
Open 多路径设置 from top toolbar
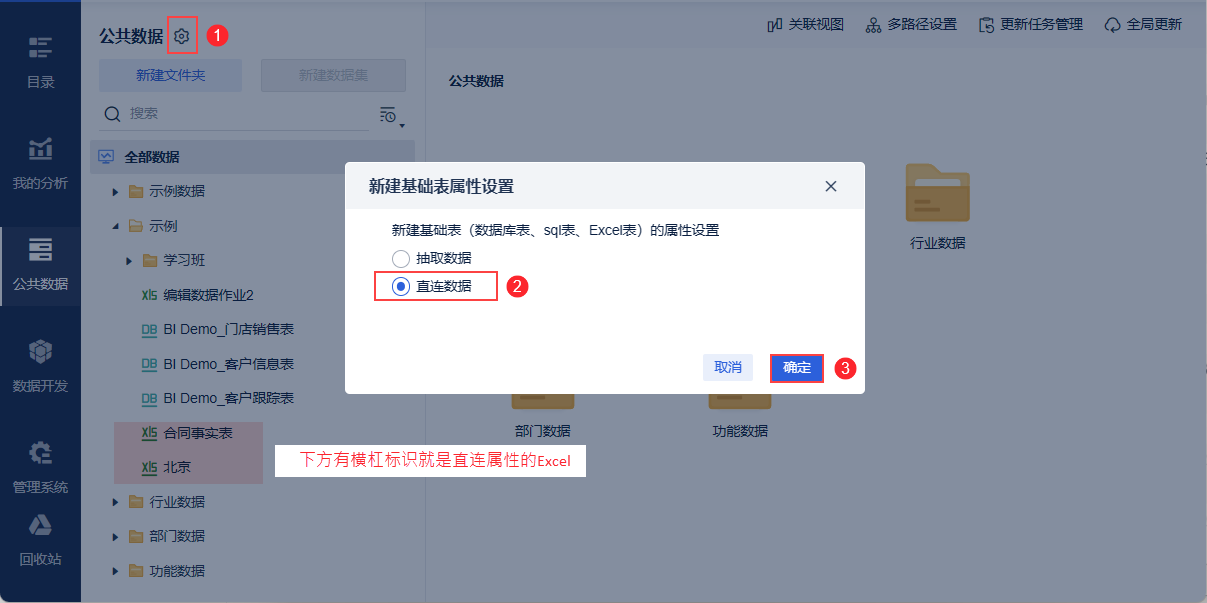(x=911, y=24)
